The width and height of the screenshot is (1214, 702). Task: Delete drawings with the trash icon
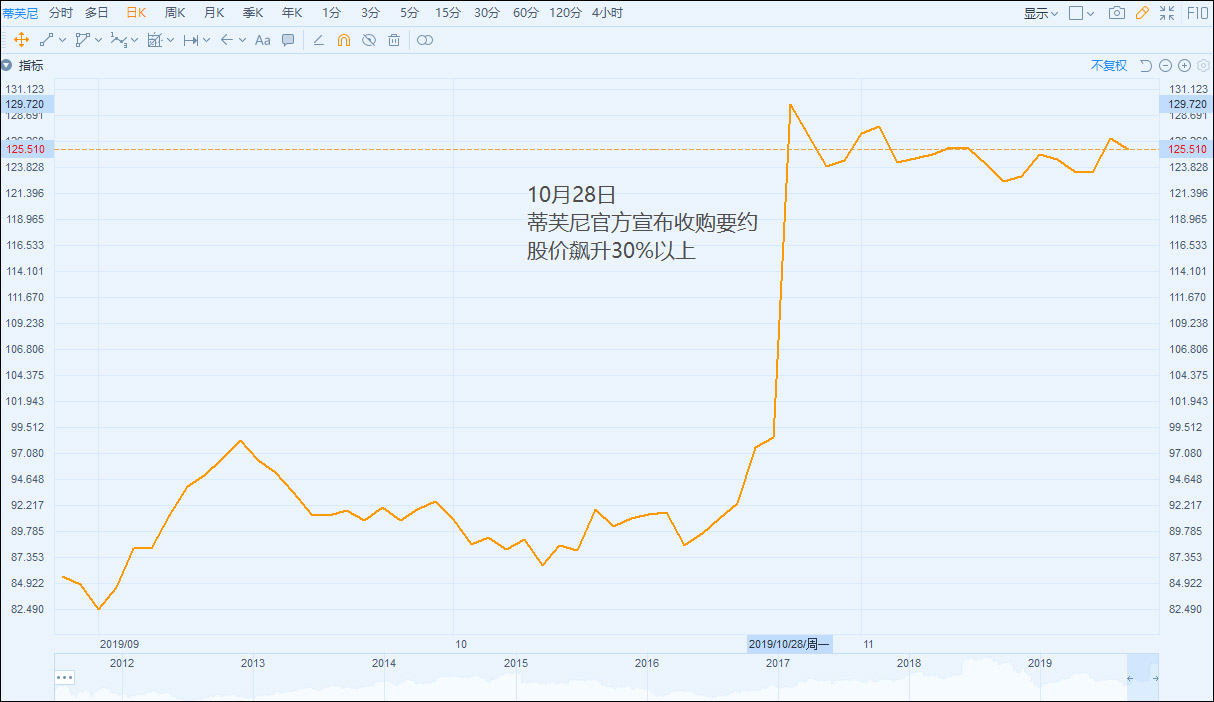[x=394, y=40]
